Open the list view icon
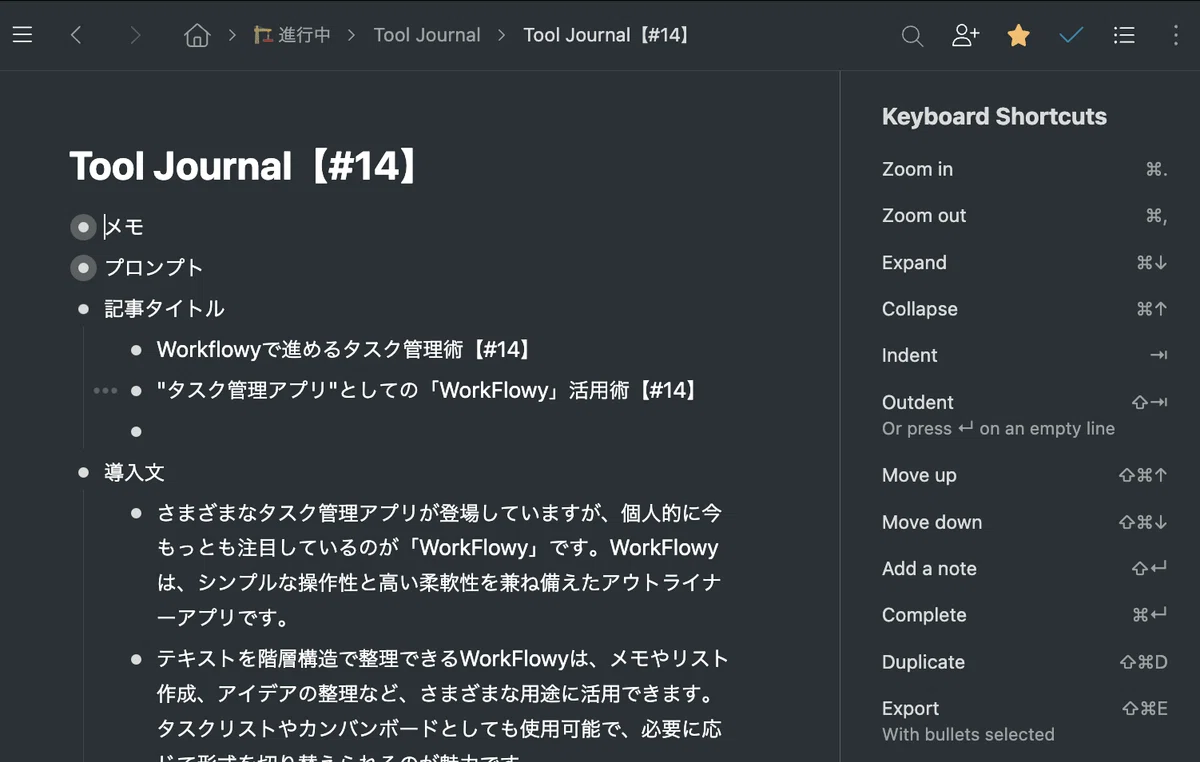The image size is (1200, 762). (1124, 35)
